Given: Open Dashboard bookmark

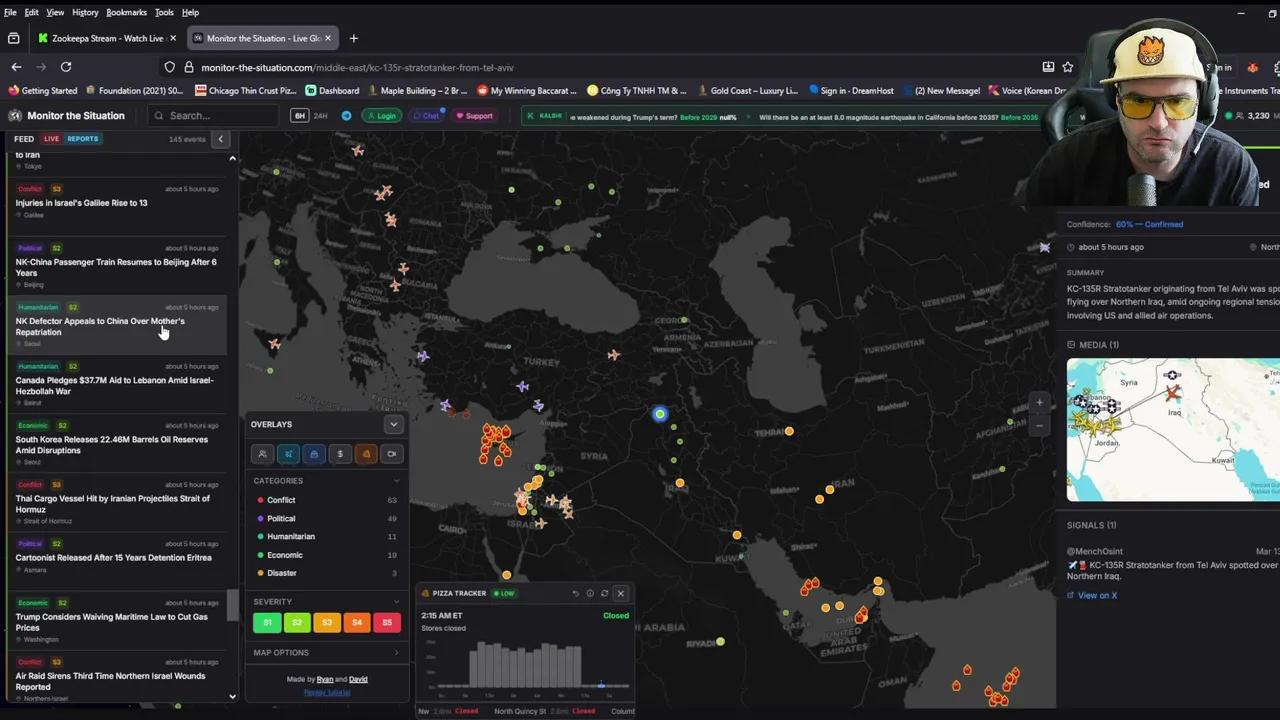Looking at the screenshot, I should (332, 91).
